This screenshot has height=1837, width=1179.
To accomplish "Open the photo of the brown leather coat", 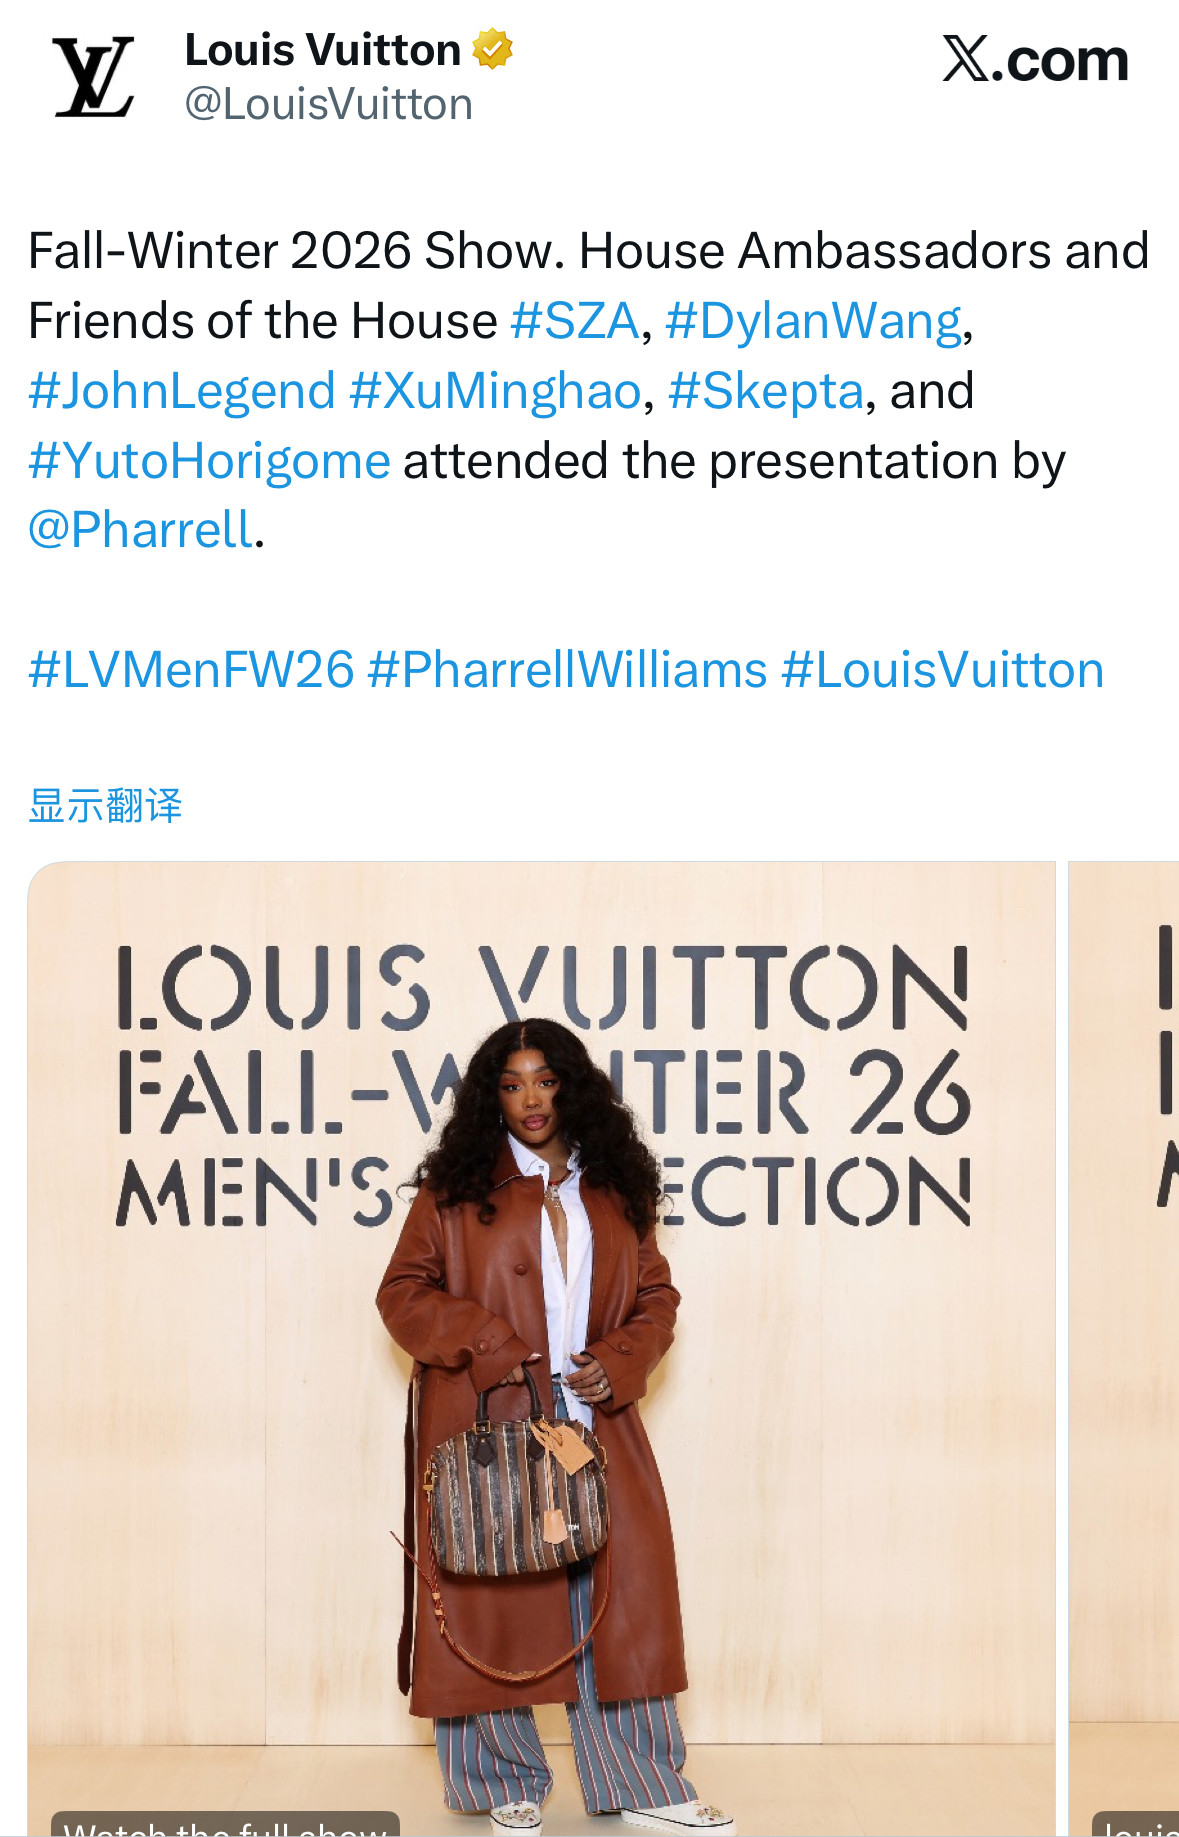I will point(541,1348).
